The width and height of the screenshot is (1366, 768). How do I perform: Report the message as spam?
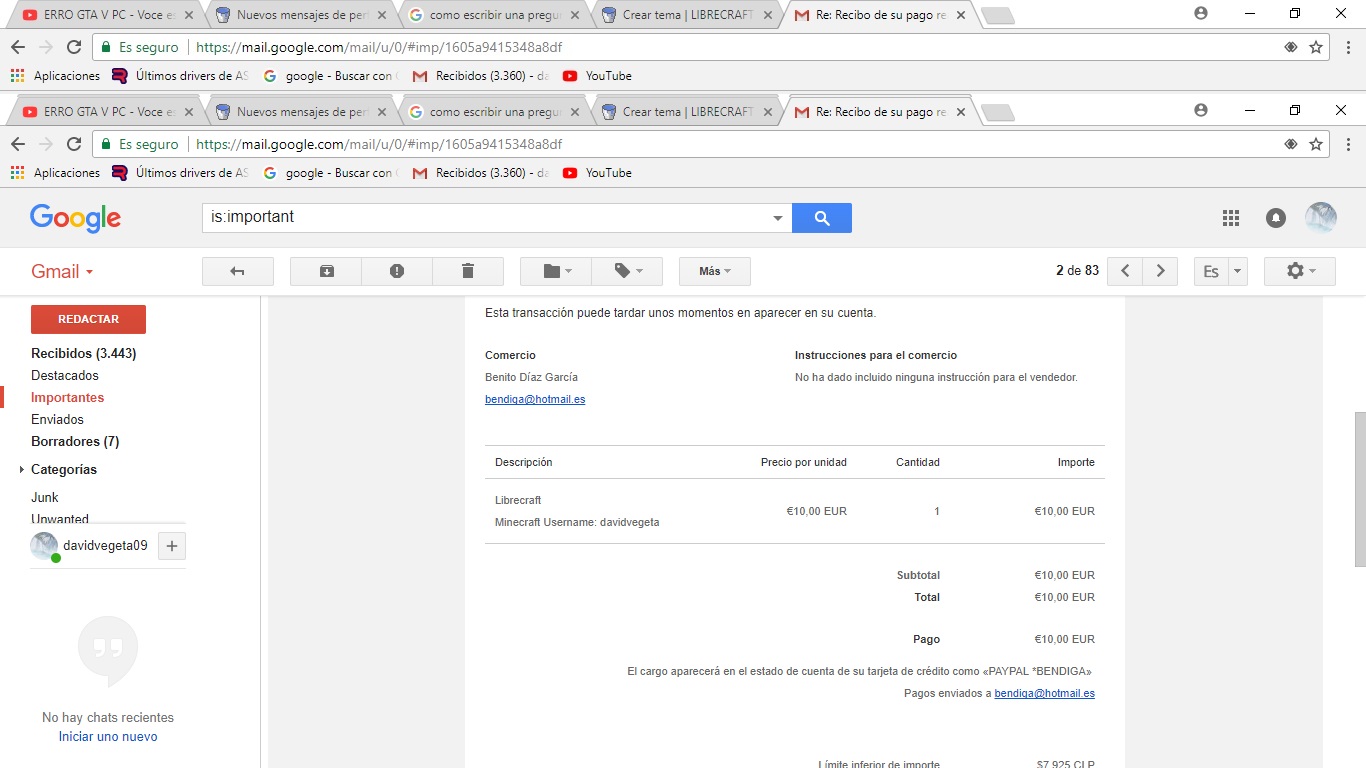click(397, 271)
